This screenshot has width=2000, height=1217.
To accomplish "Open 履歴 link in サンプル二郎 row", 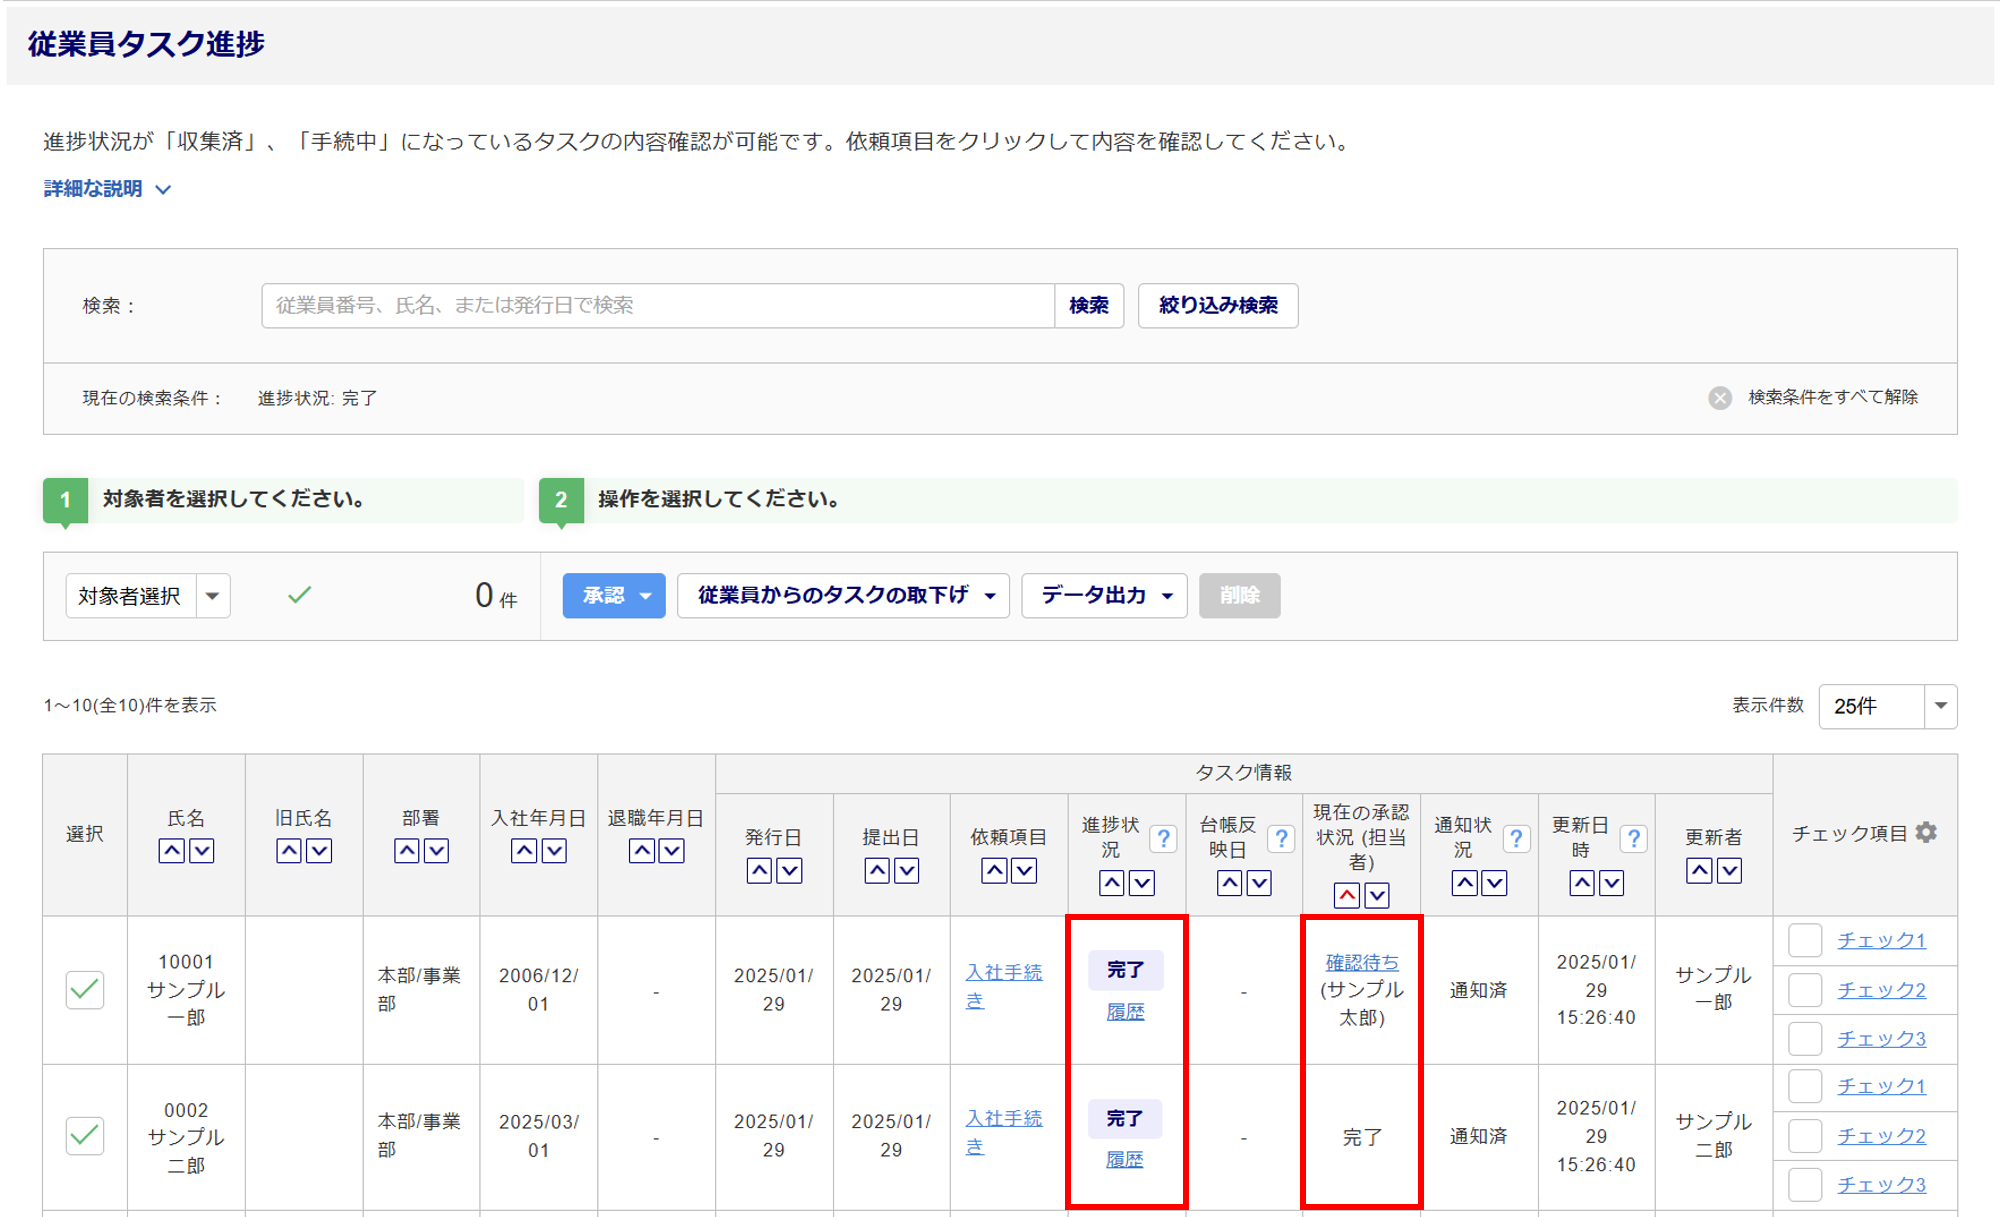I will (1125, 1160).
